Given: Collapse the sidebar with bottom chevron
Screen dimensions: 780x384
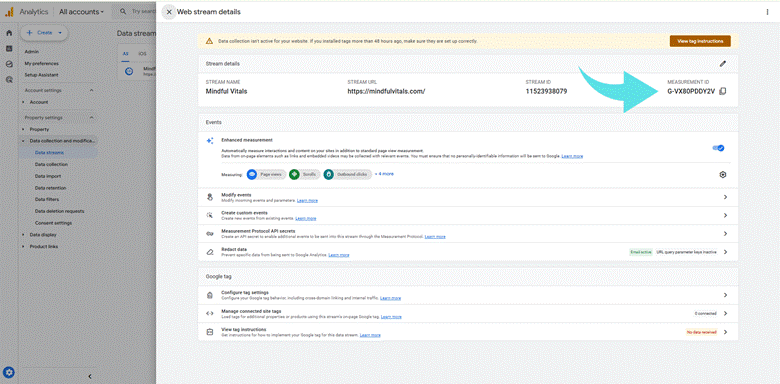Looking at the screenshot, I should [x=90, y=377].
